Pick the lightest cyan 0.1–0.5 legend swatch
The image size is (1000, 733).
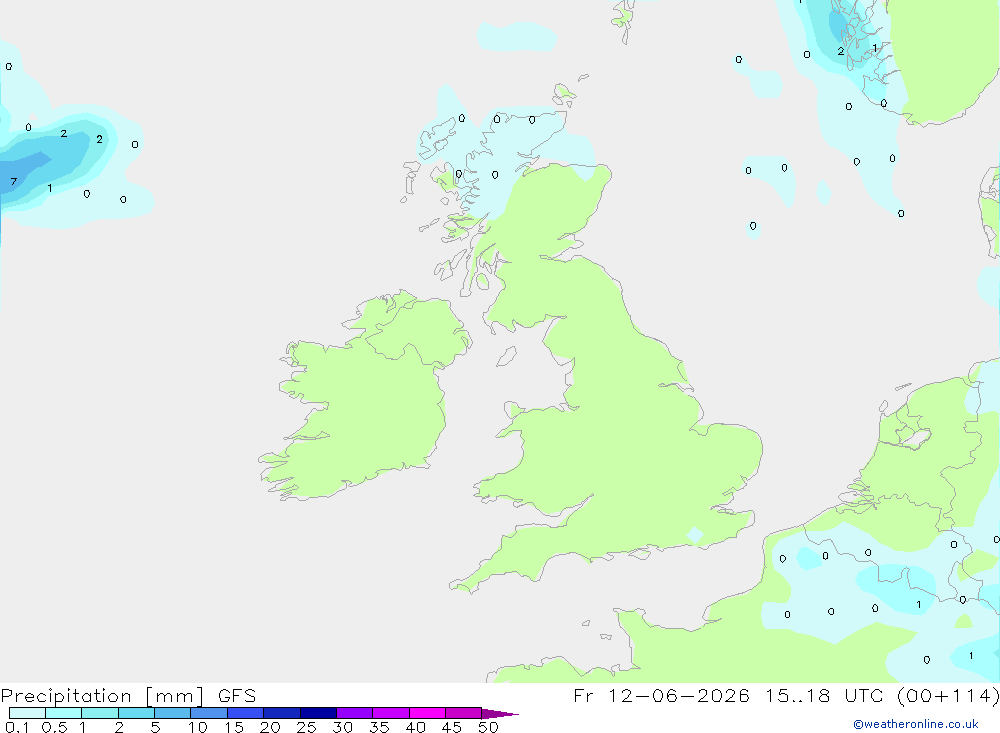pos(27,713)
